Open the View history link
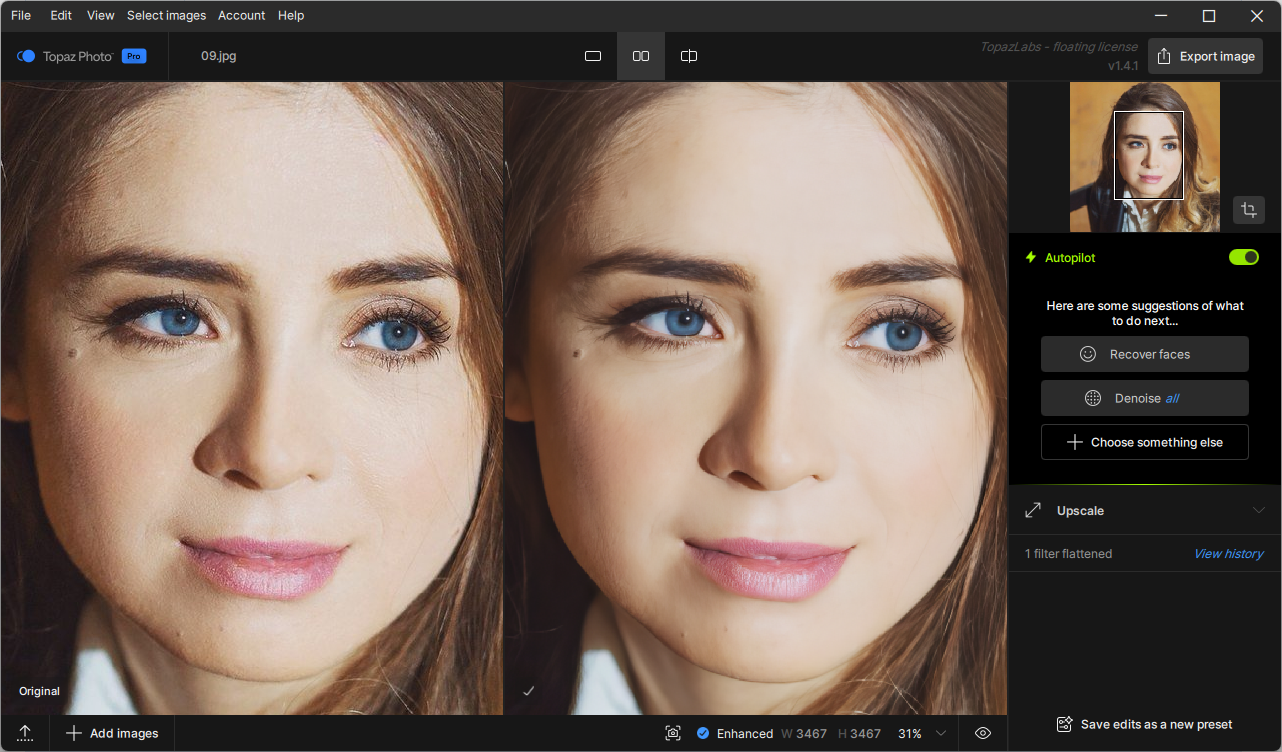 1229,554
